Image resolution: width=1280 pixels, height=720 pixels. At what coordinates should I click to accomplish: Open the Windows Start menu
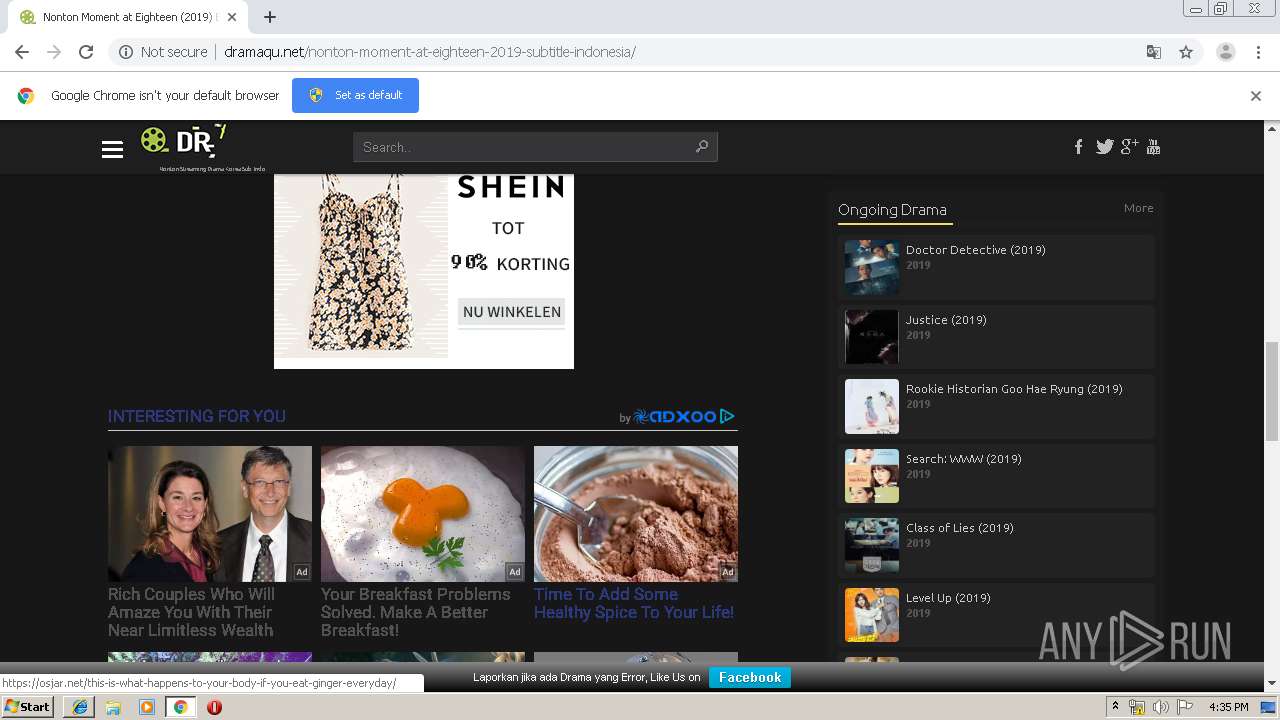[28, 707]
